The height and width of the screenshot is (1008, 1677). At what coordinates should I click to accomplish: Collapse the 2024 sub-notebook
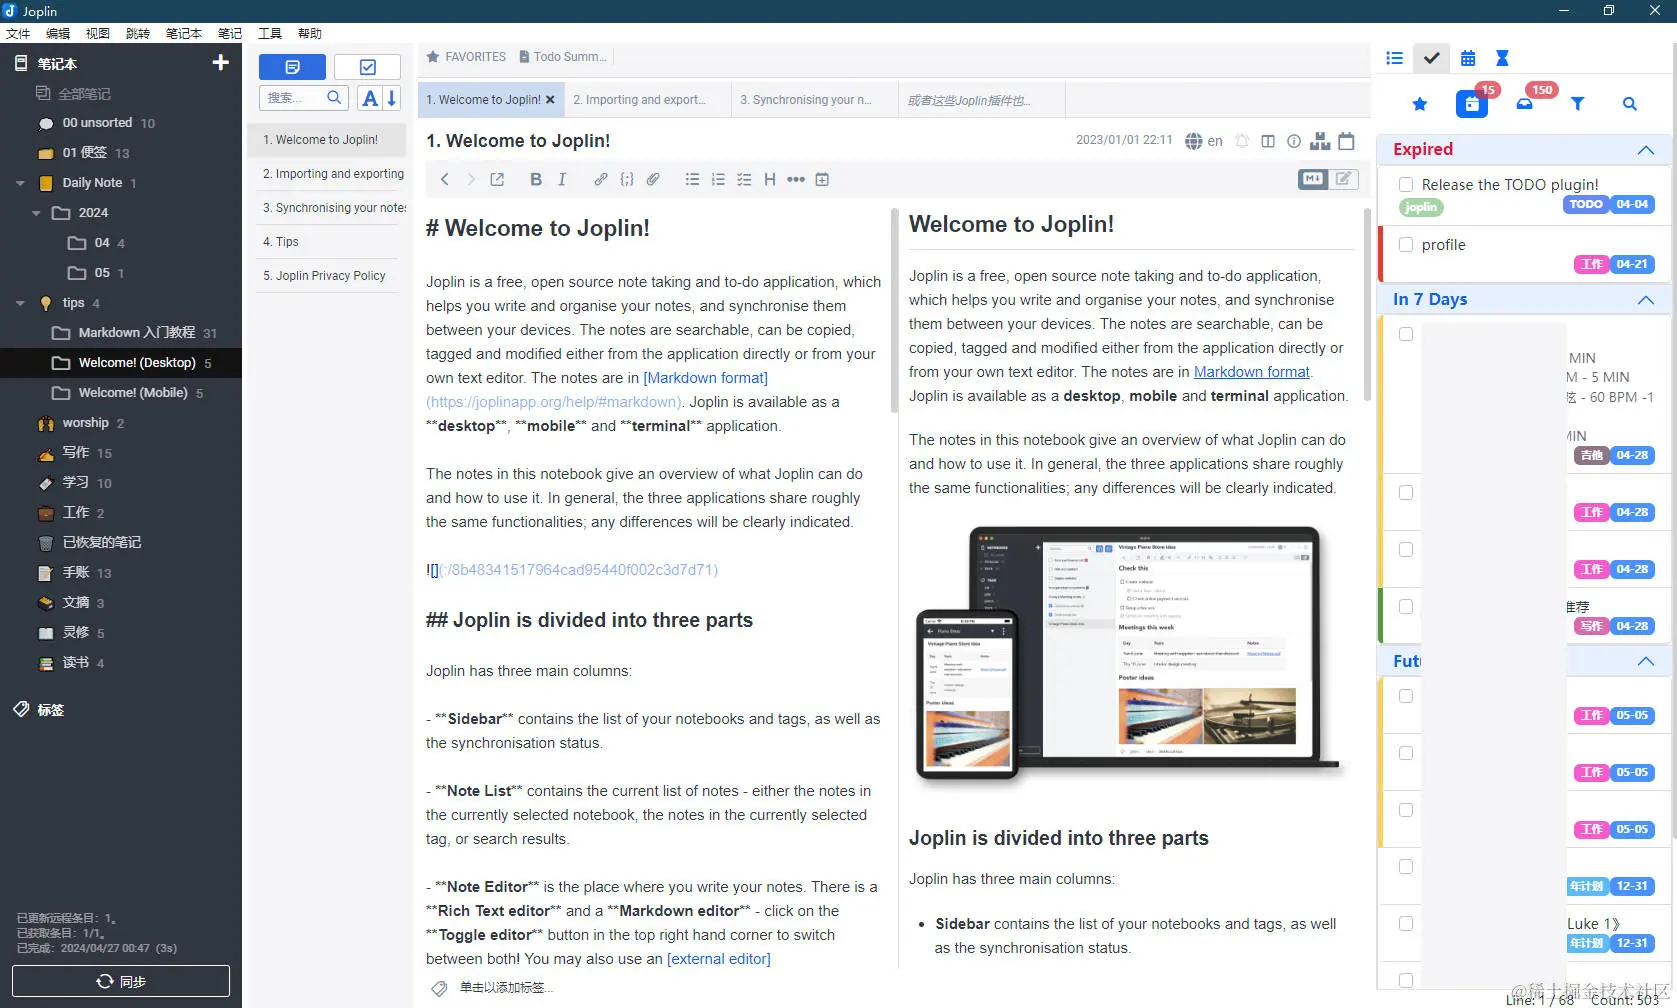[36, 213]
